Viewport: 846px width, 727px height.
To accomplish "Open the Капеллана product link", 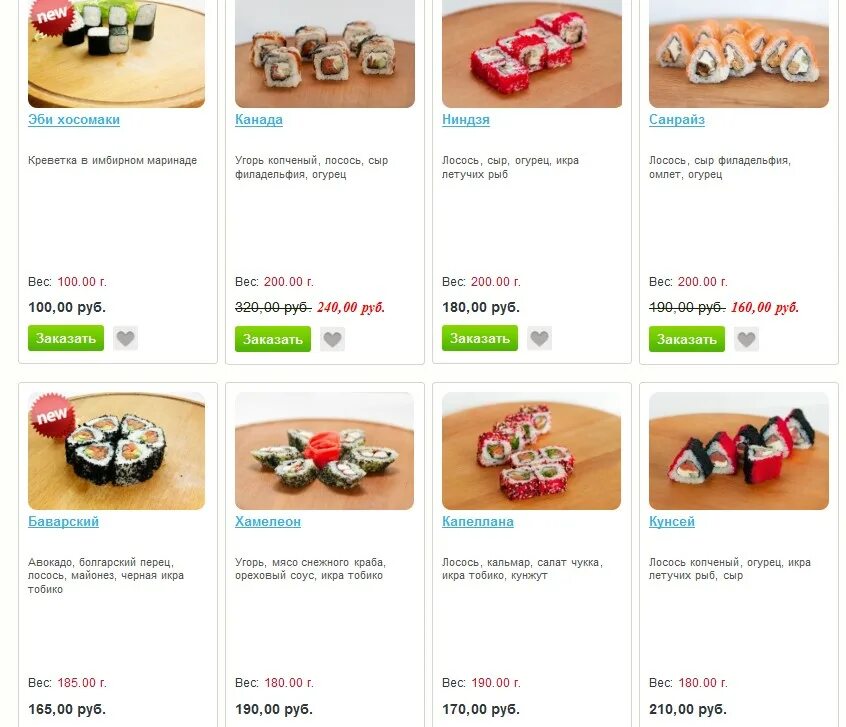I will pyautogui.click(x=477, y=521).
